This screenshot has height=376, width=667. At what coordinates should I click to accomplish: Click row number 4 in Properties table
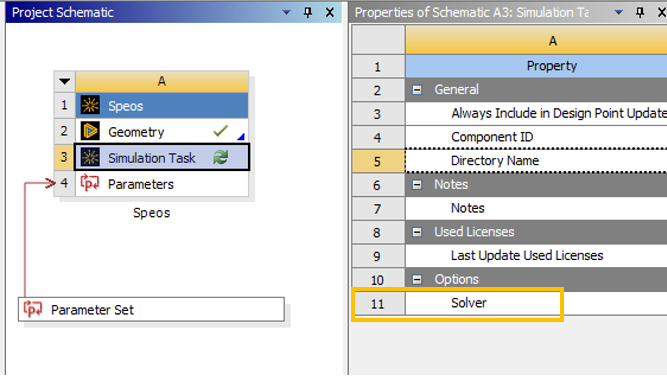[378, 137]
